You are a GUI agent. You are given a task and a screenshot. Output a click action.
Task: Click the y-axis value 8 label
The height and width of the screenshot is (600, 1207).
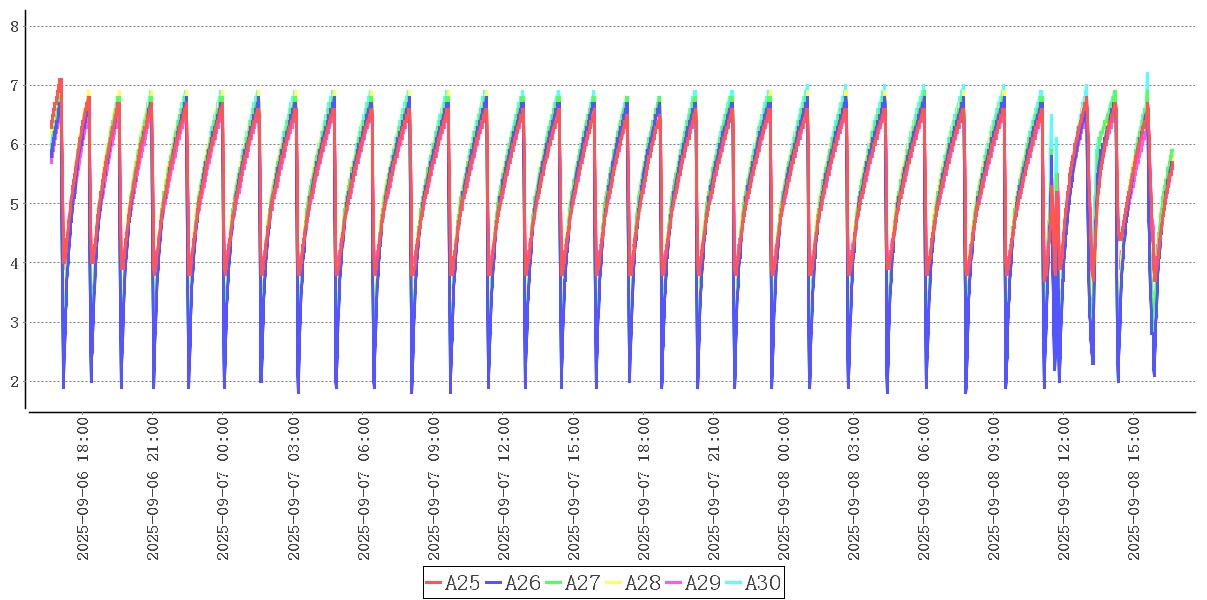(14, 27)
